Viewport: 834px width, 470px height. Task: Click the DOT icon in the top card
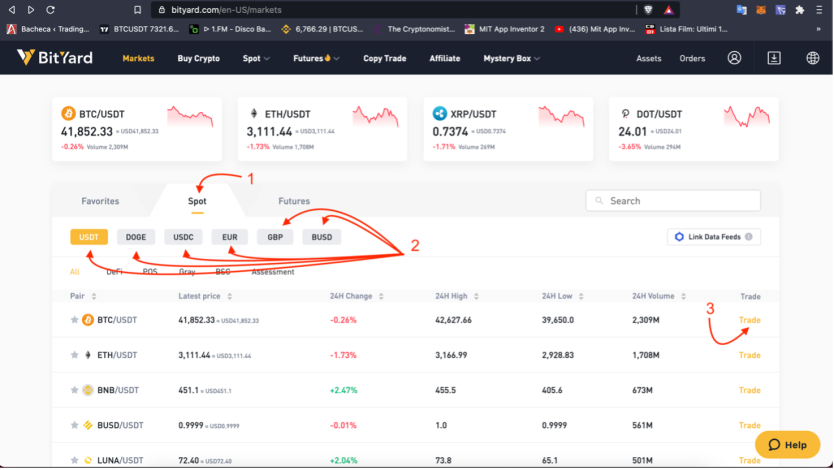tap(626, 113)
